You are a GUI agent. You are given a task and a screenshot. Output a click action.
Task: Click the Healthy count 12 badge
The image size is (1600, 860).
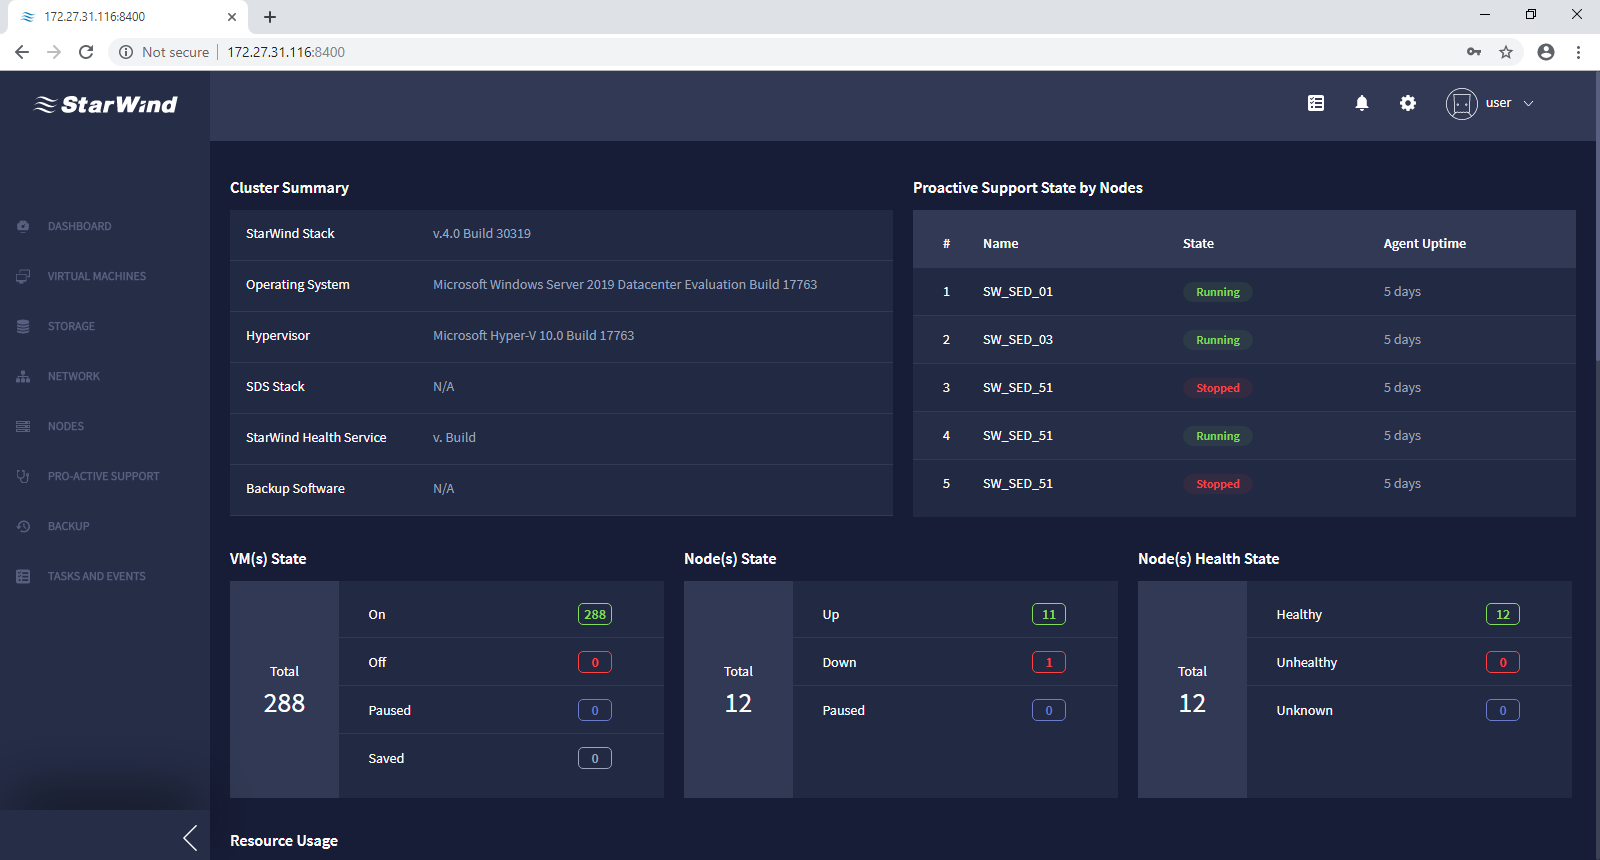pos(1503,614)
